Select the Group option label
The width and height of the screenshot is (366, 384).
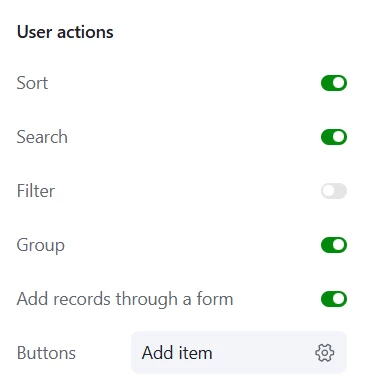coord(41,245)
